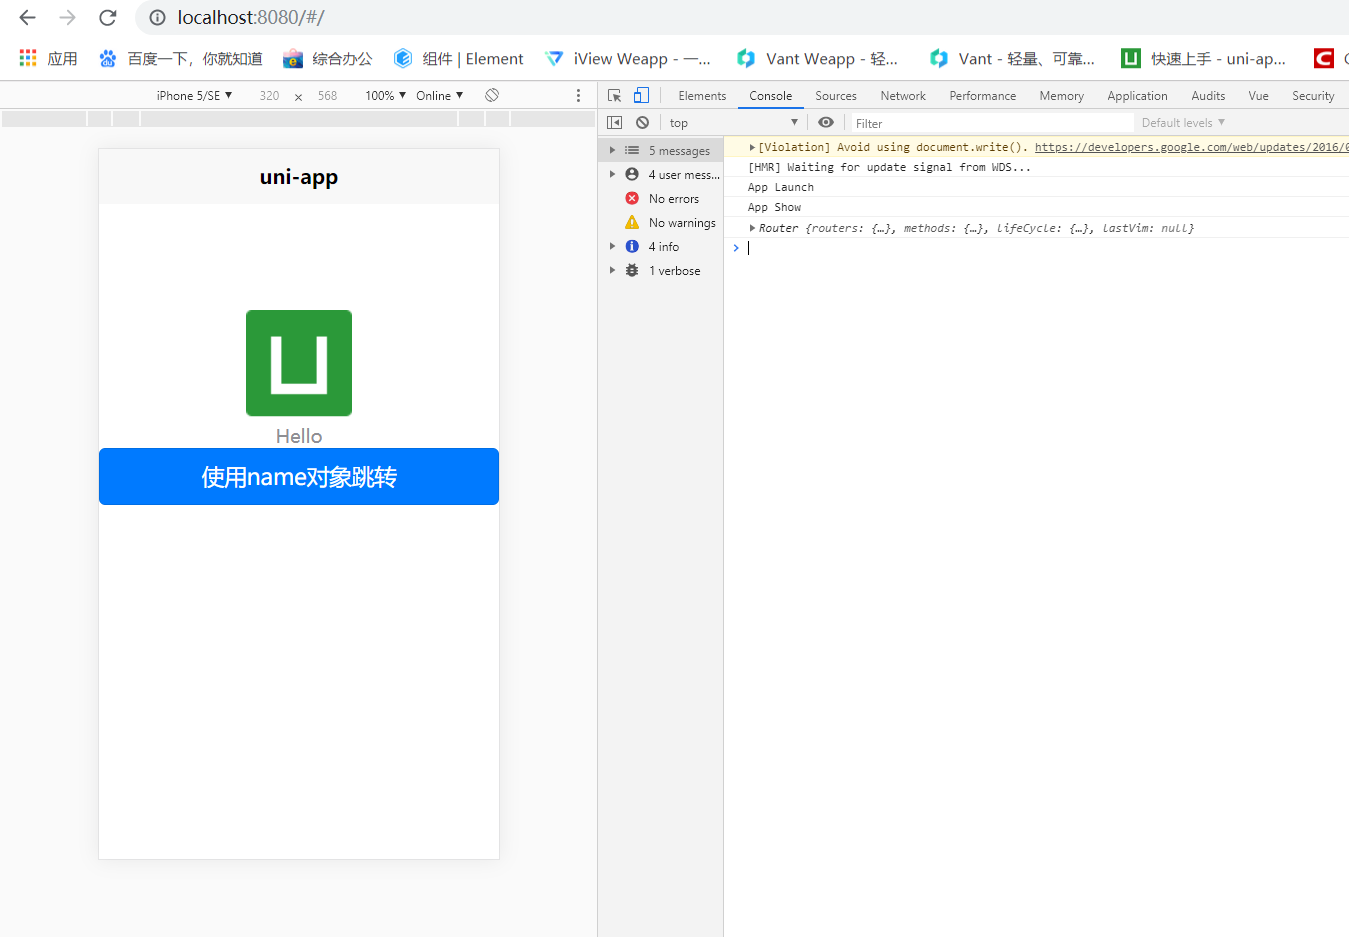Expand the Router object log

[752, 228]
